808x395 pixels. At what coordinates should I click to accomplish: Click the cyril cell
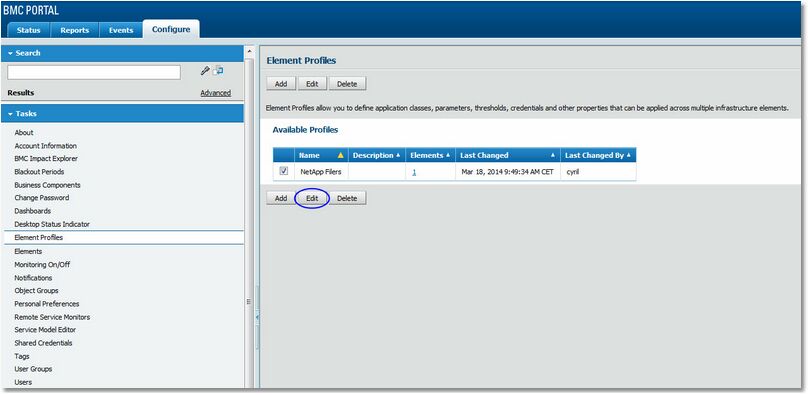(x=598, y=172)
